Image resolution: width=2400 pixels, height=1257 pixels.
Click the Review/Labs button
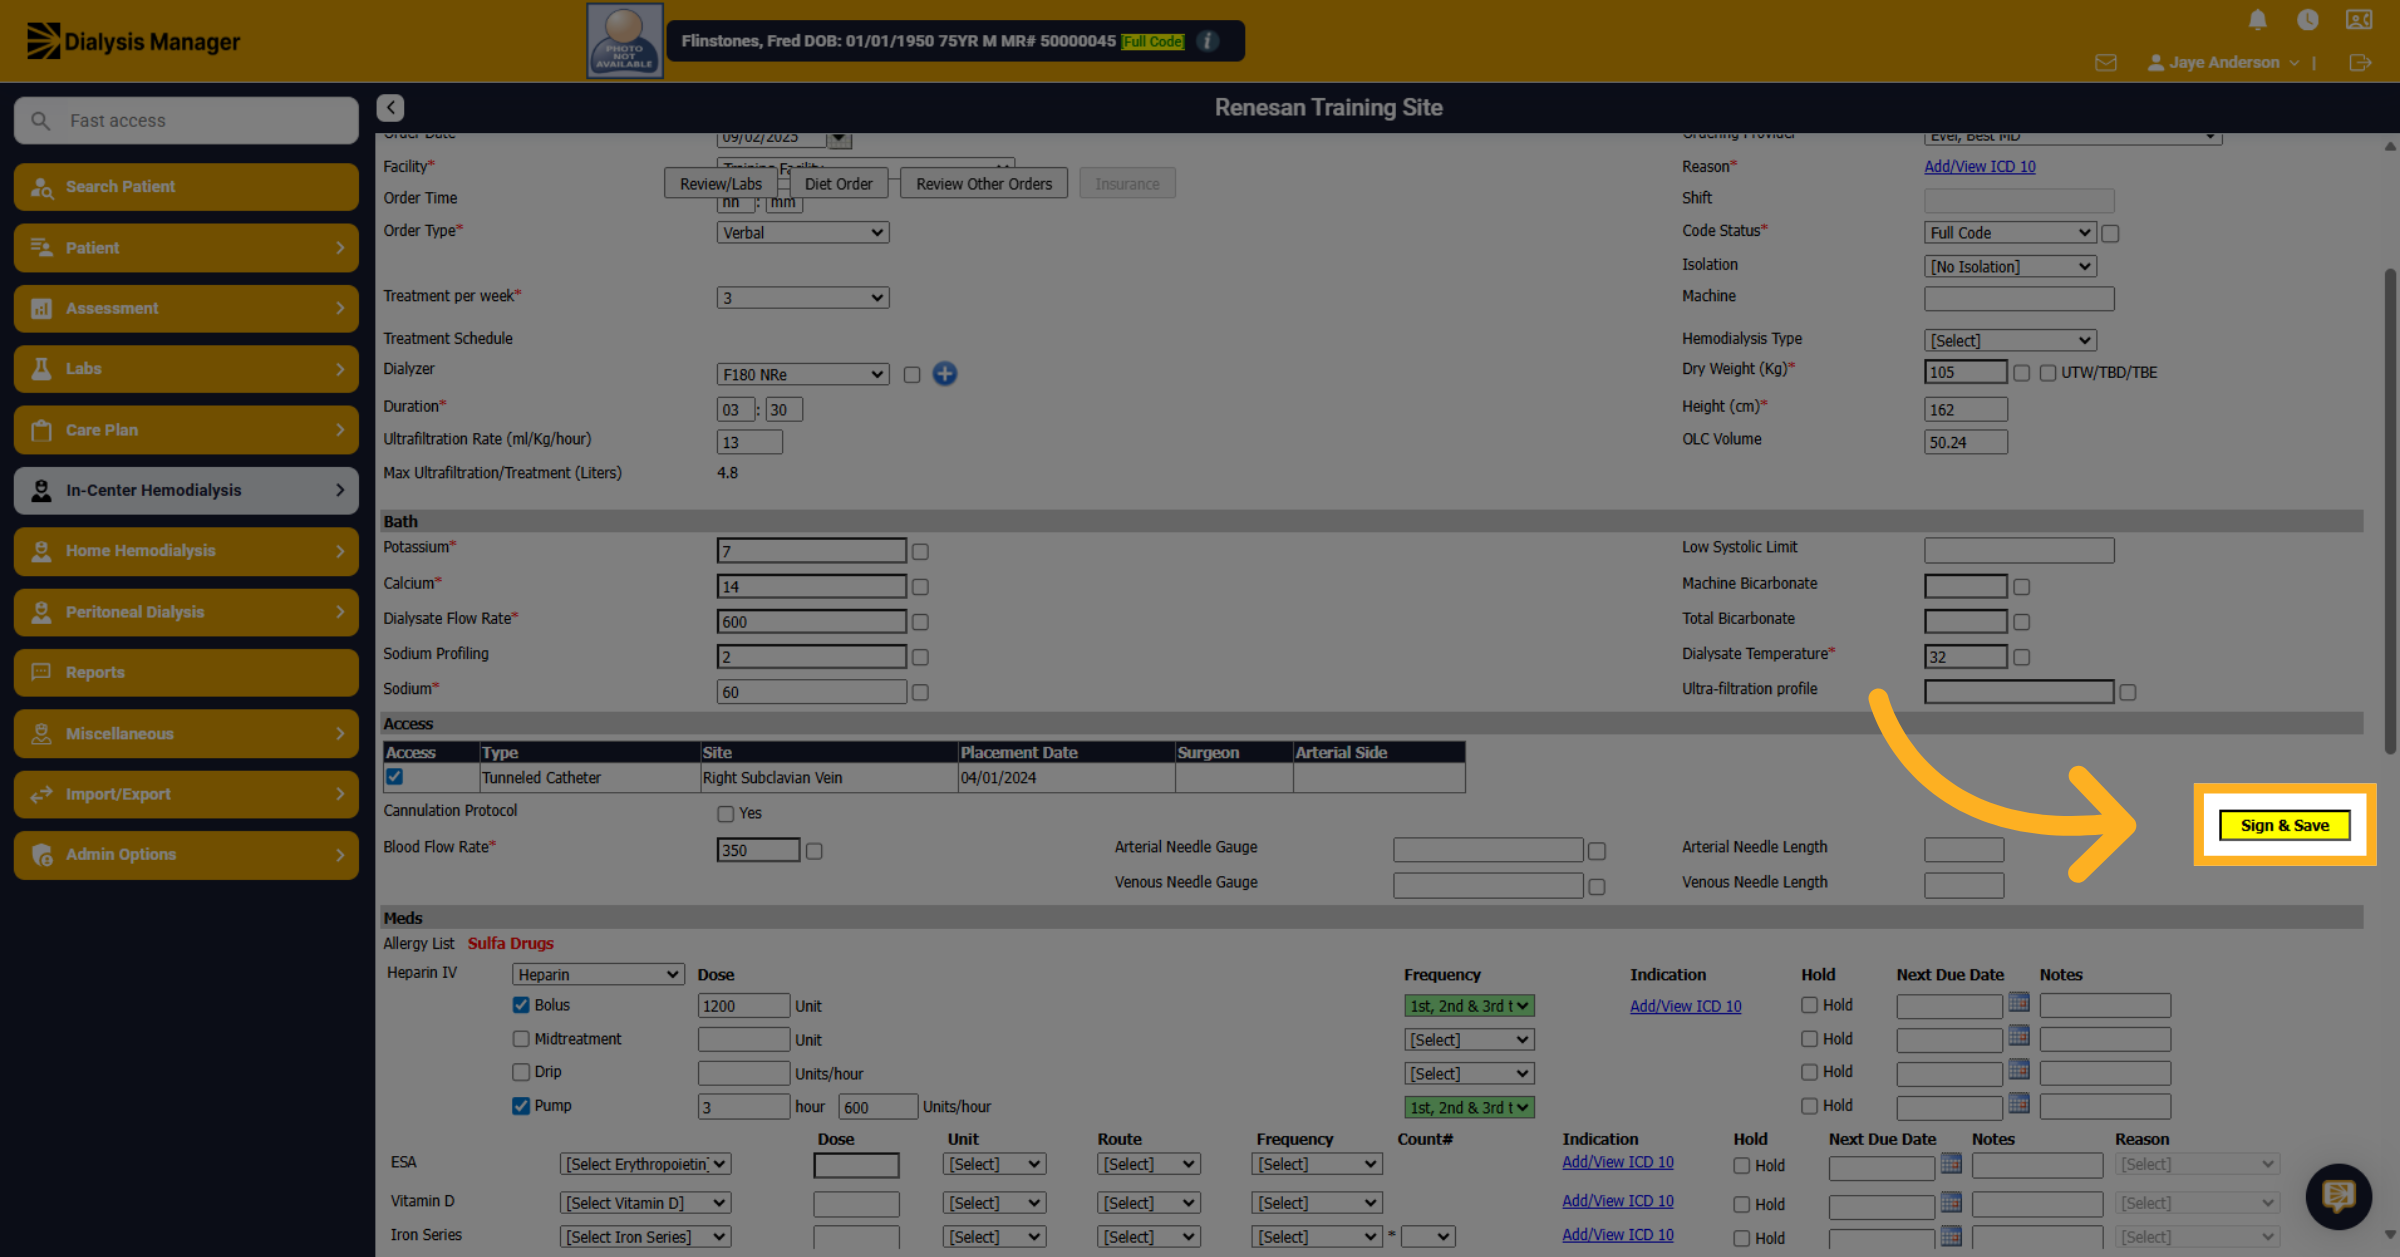(x=721, y=184)
